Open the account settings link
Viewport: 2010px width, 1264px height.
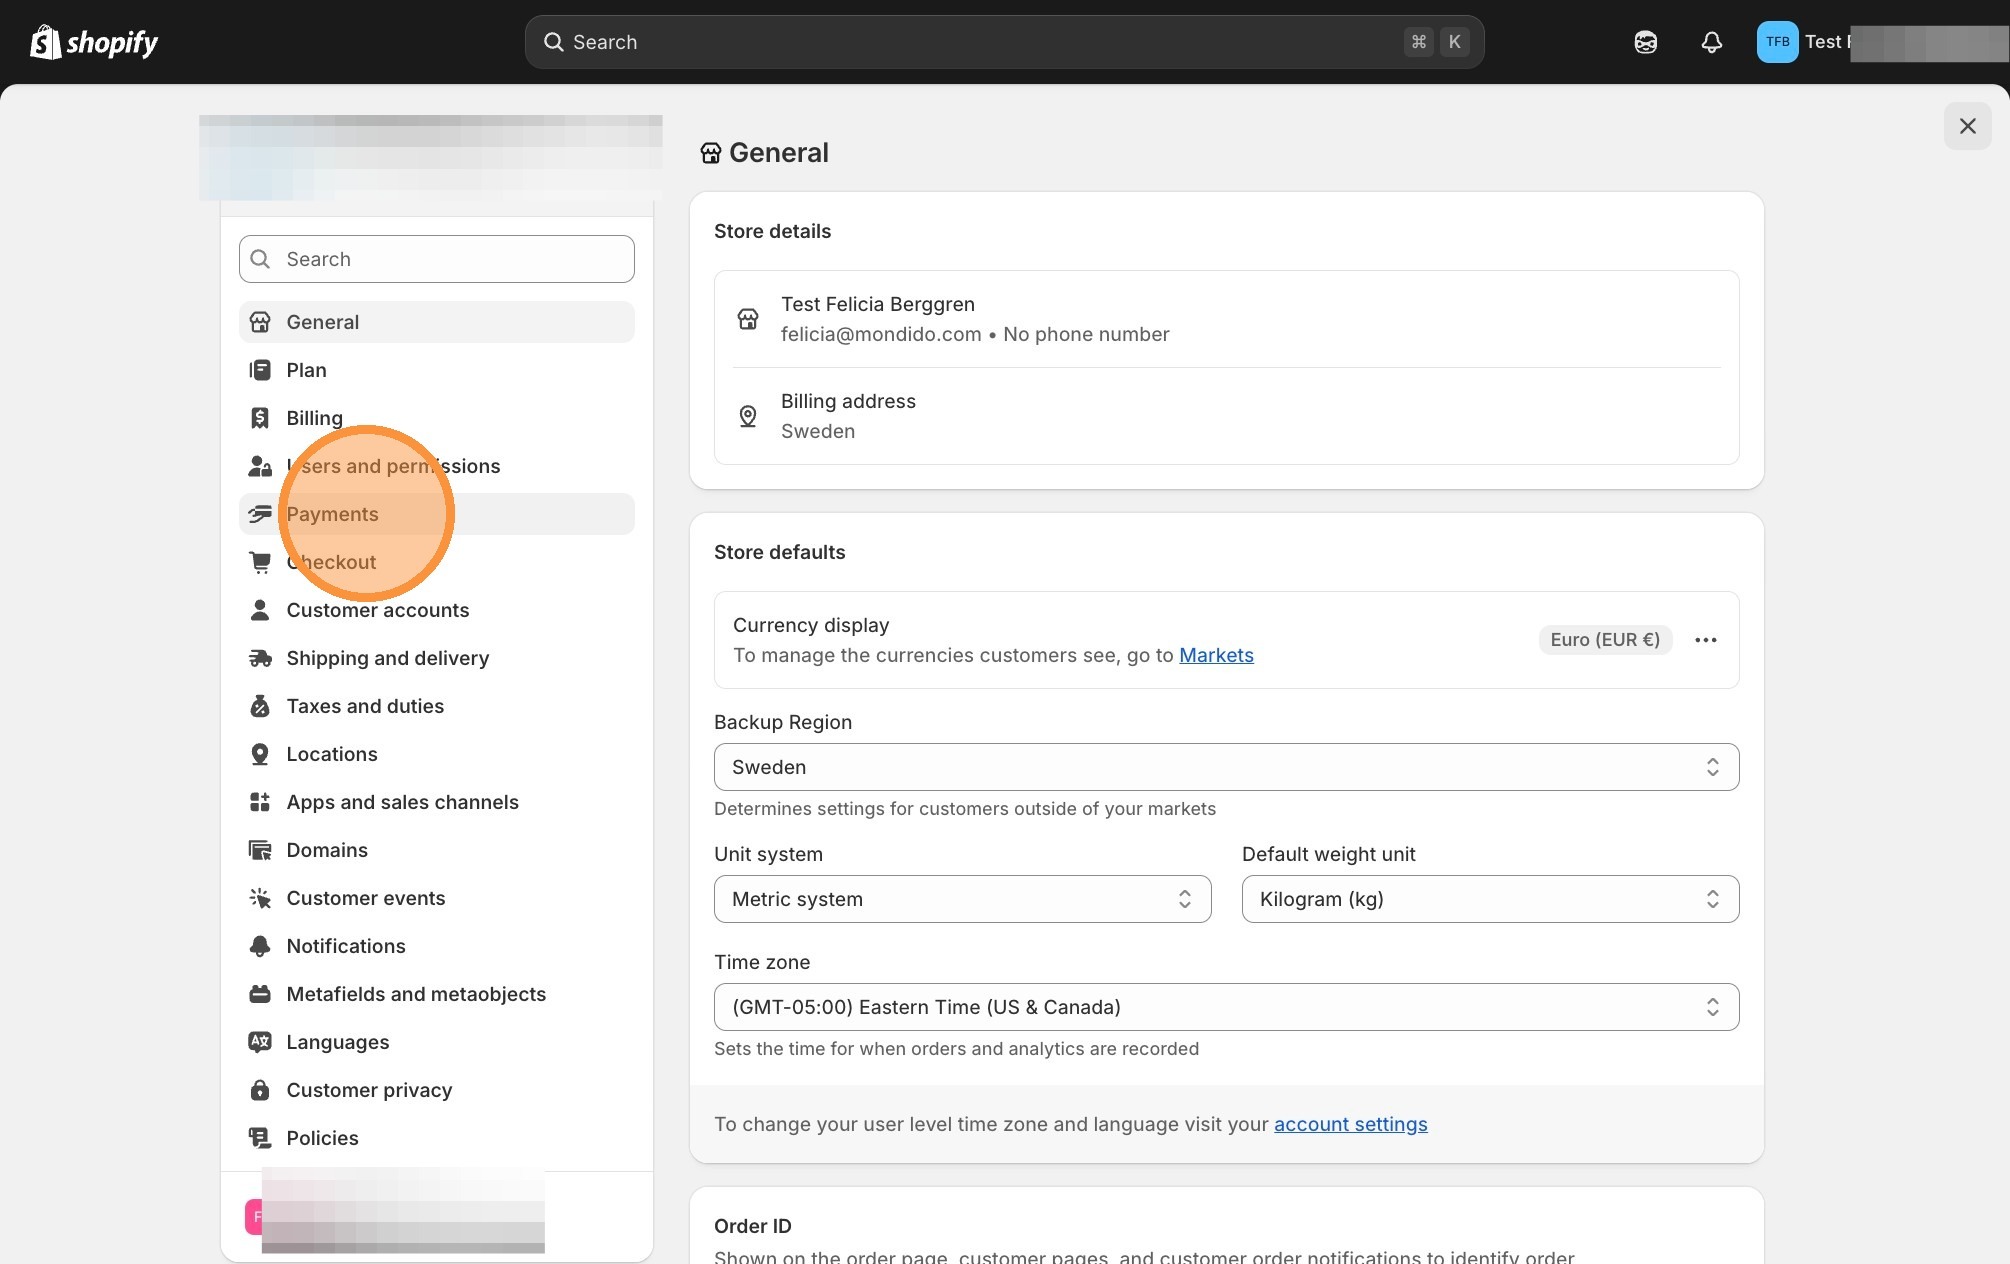(1350, 1124)
